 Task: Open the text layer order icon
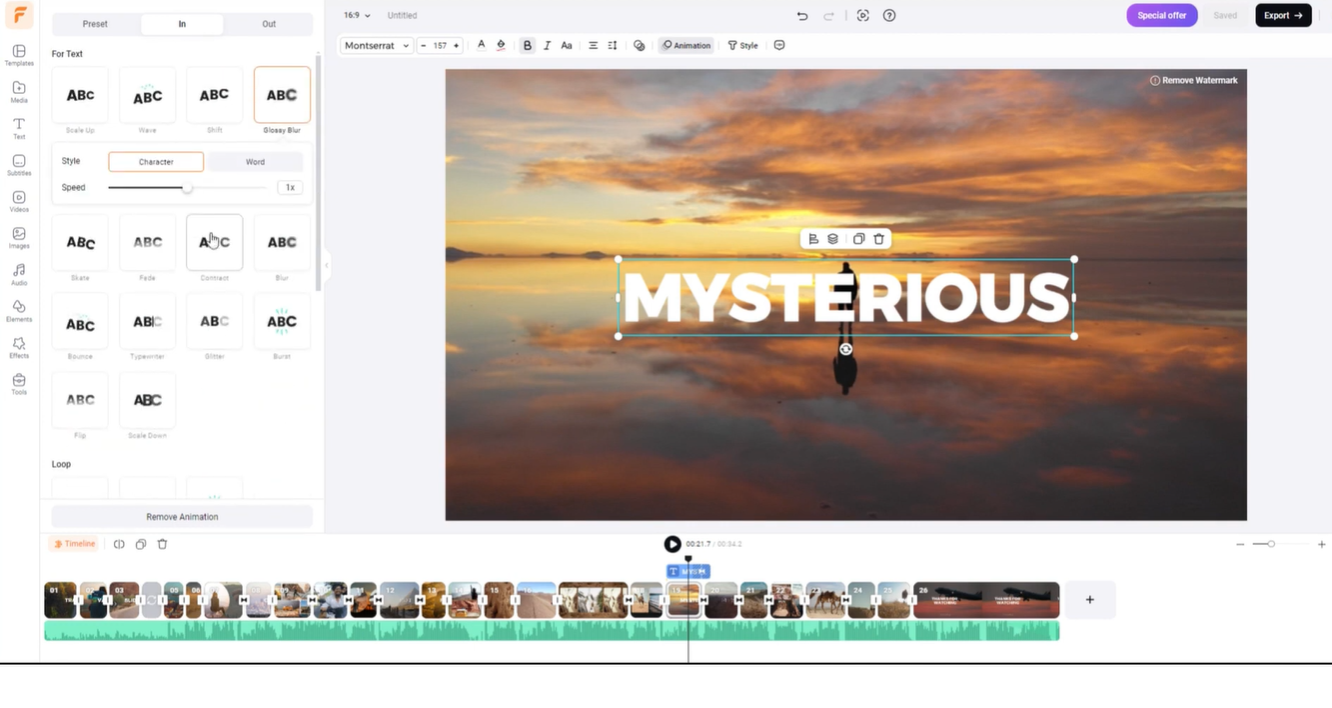tap(832, 238)
